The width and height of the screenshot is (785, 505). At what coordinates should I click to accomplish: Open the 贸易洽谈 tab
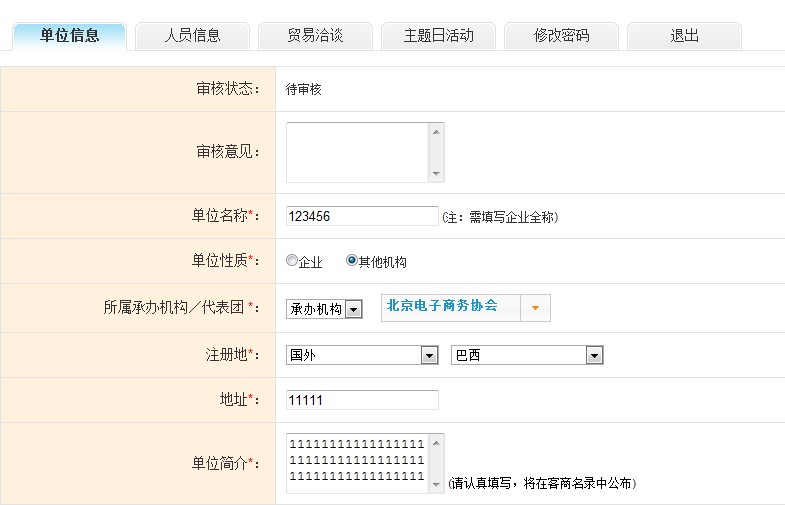pyautogui.click(x=315, y=35)
